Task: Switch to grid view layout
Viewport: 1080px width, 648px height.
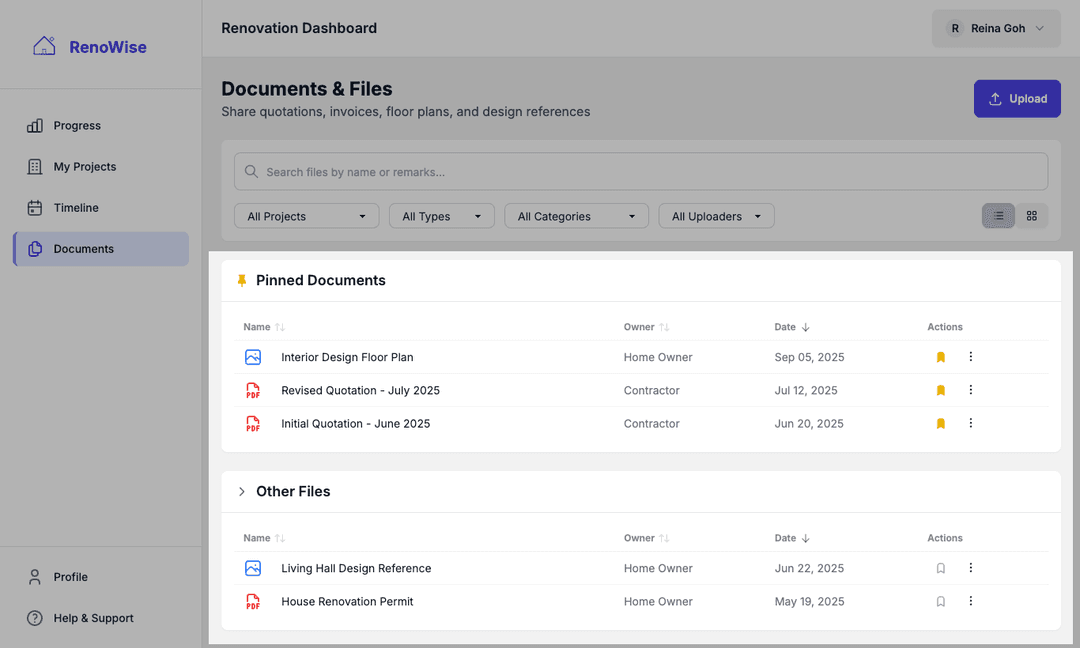Action: click(x=1032, y=215)
